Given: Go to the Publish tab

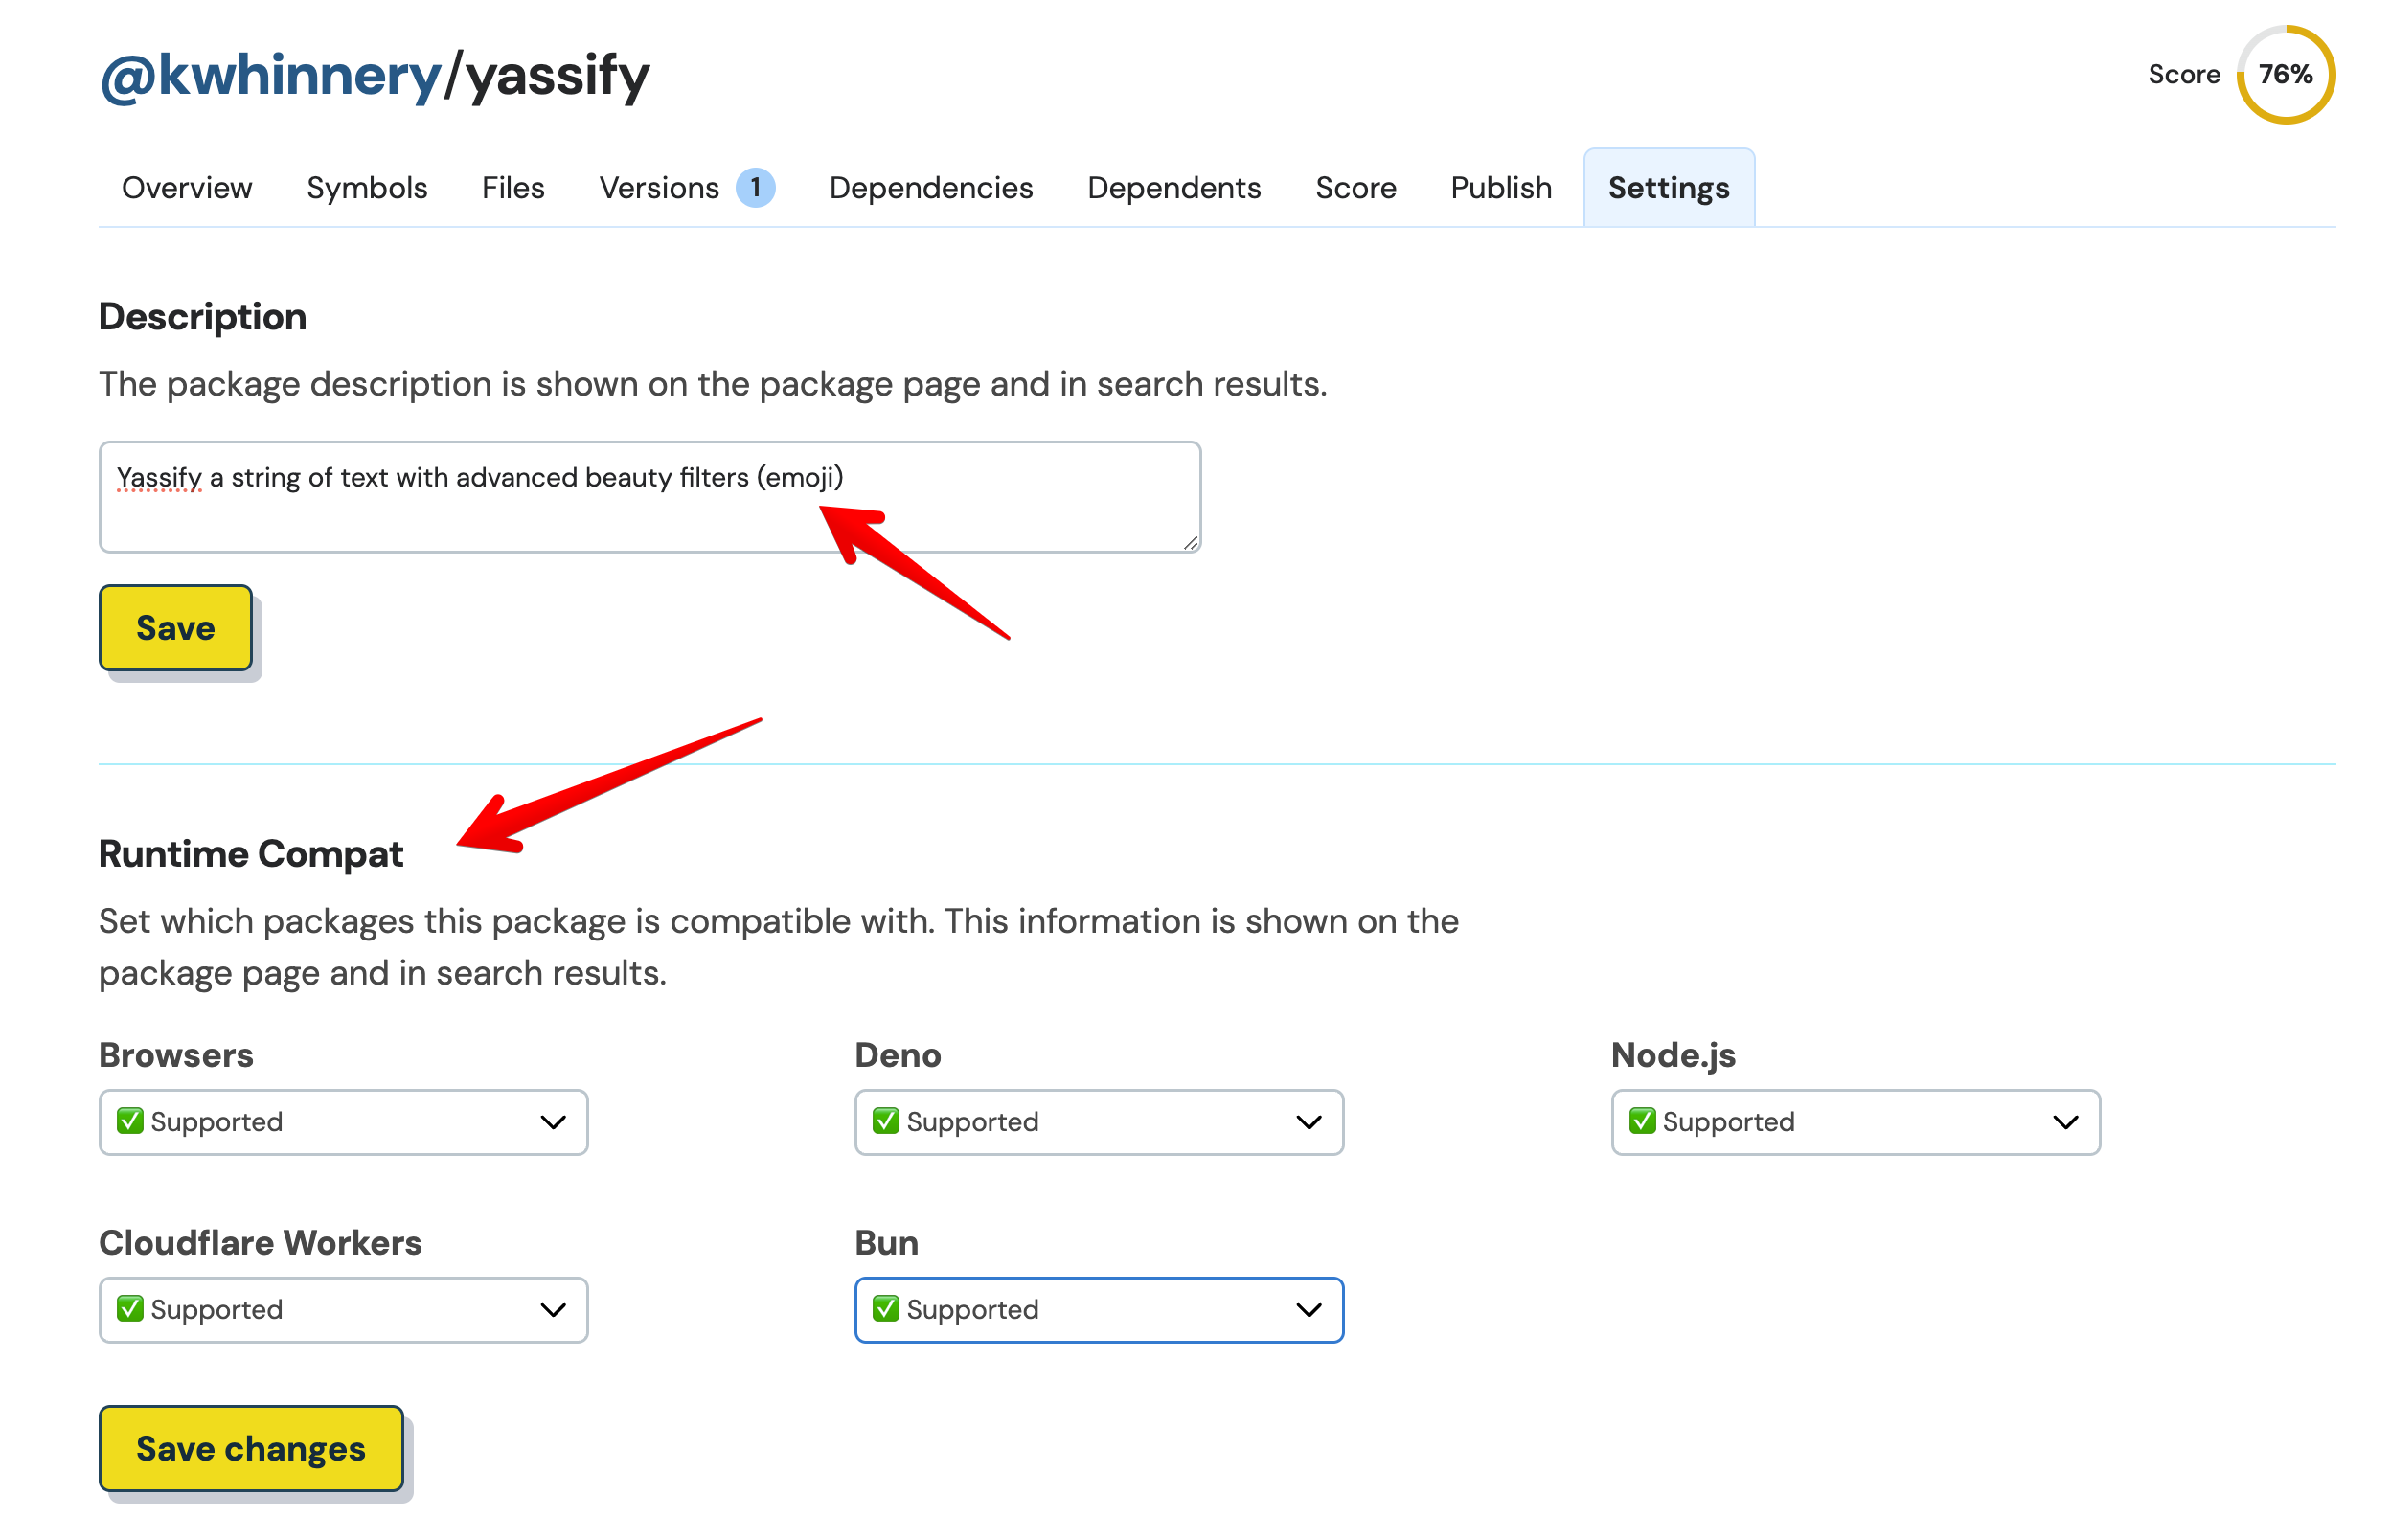Looking at the screenshot, I should (x=1500, y=187).
